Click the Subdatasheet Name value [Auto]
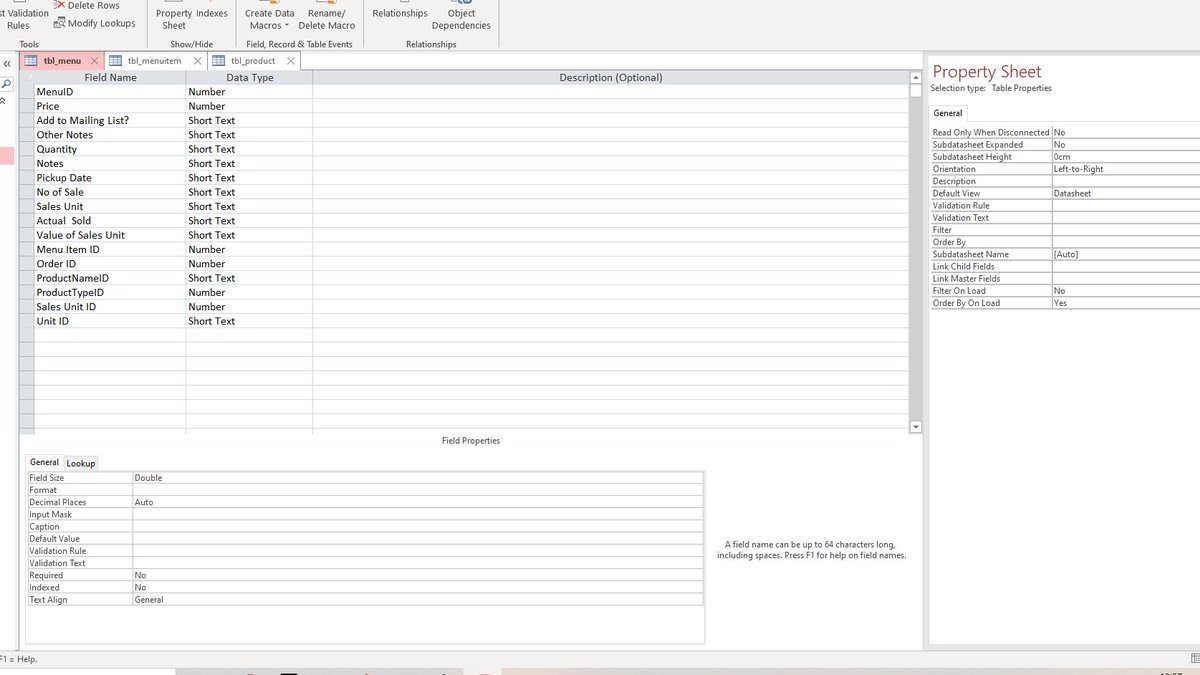This screenshot has height=675, width=1200. point(1125,254)
